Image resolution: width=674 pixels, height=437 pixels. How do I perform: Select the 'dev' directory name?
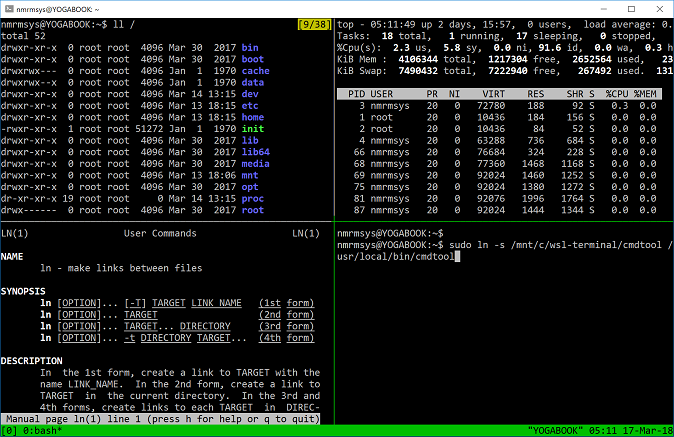click(x=250, y=94)
